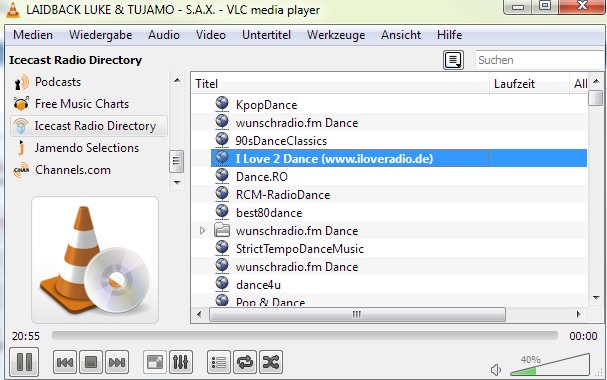Open the Video menu
This screenshot has width=607, height=380.
tap(211, 35)
